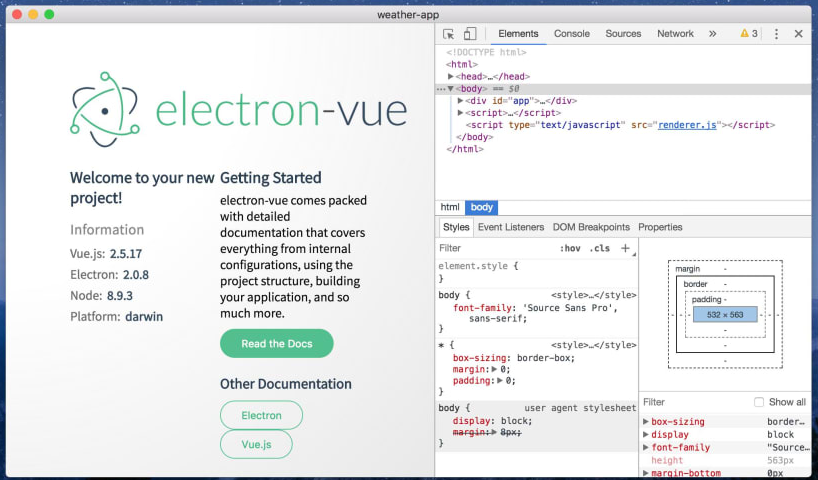Expand the div id app node

pos(460,101)
